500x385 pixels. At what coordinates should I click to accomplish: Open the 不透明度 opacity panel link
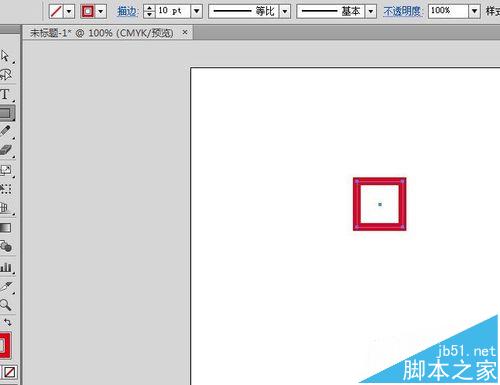coord(403,11)
